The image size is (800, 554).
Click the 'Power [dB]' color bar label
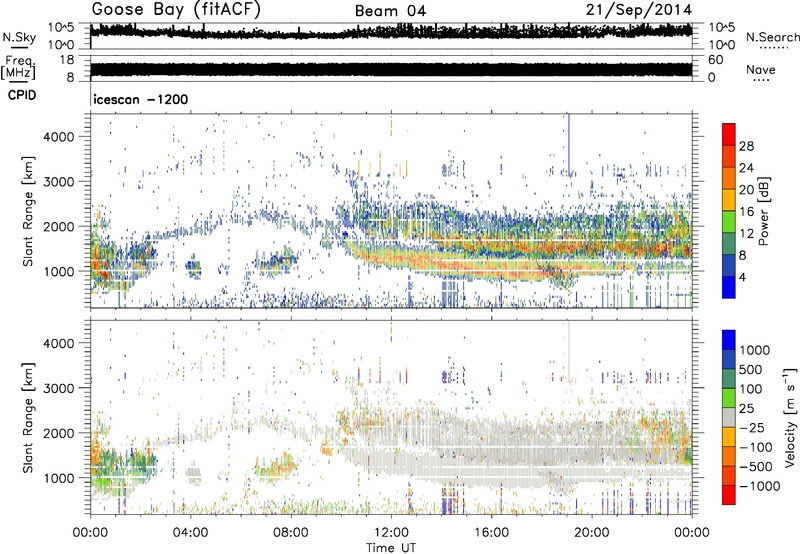(764, 211)
